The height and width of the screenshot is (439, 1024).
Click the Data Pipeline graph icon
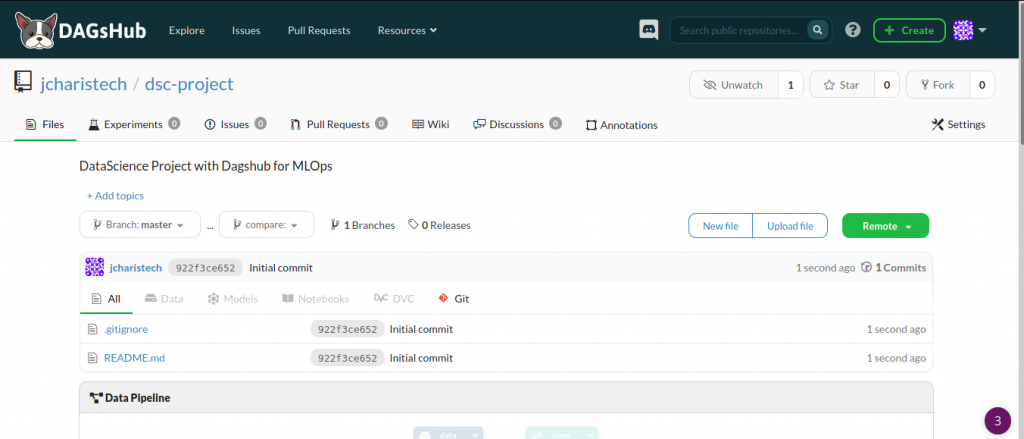96,398
